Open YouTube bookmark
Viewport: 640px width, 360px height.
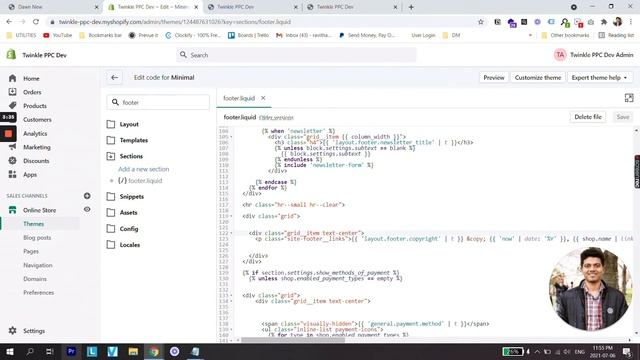point(58,36)
